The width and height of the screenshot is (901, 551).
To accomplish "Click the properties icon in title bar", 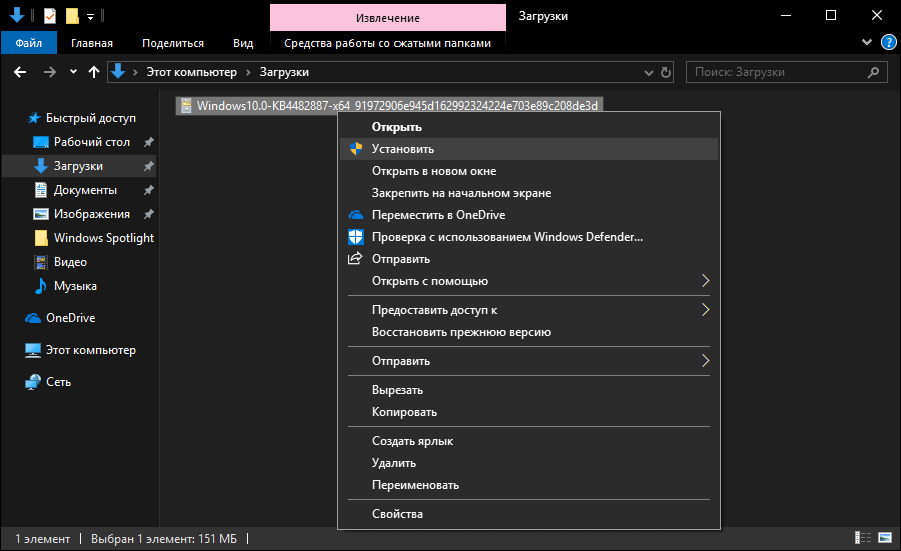I will point(50,16).
